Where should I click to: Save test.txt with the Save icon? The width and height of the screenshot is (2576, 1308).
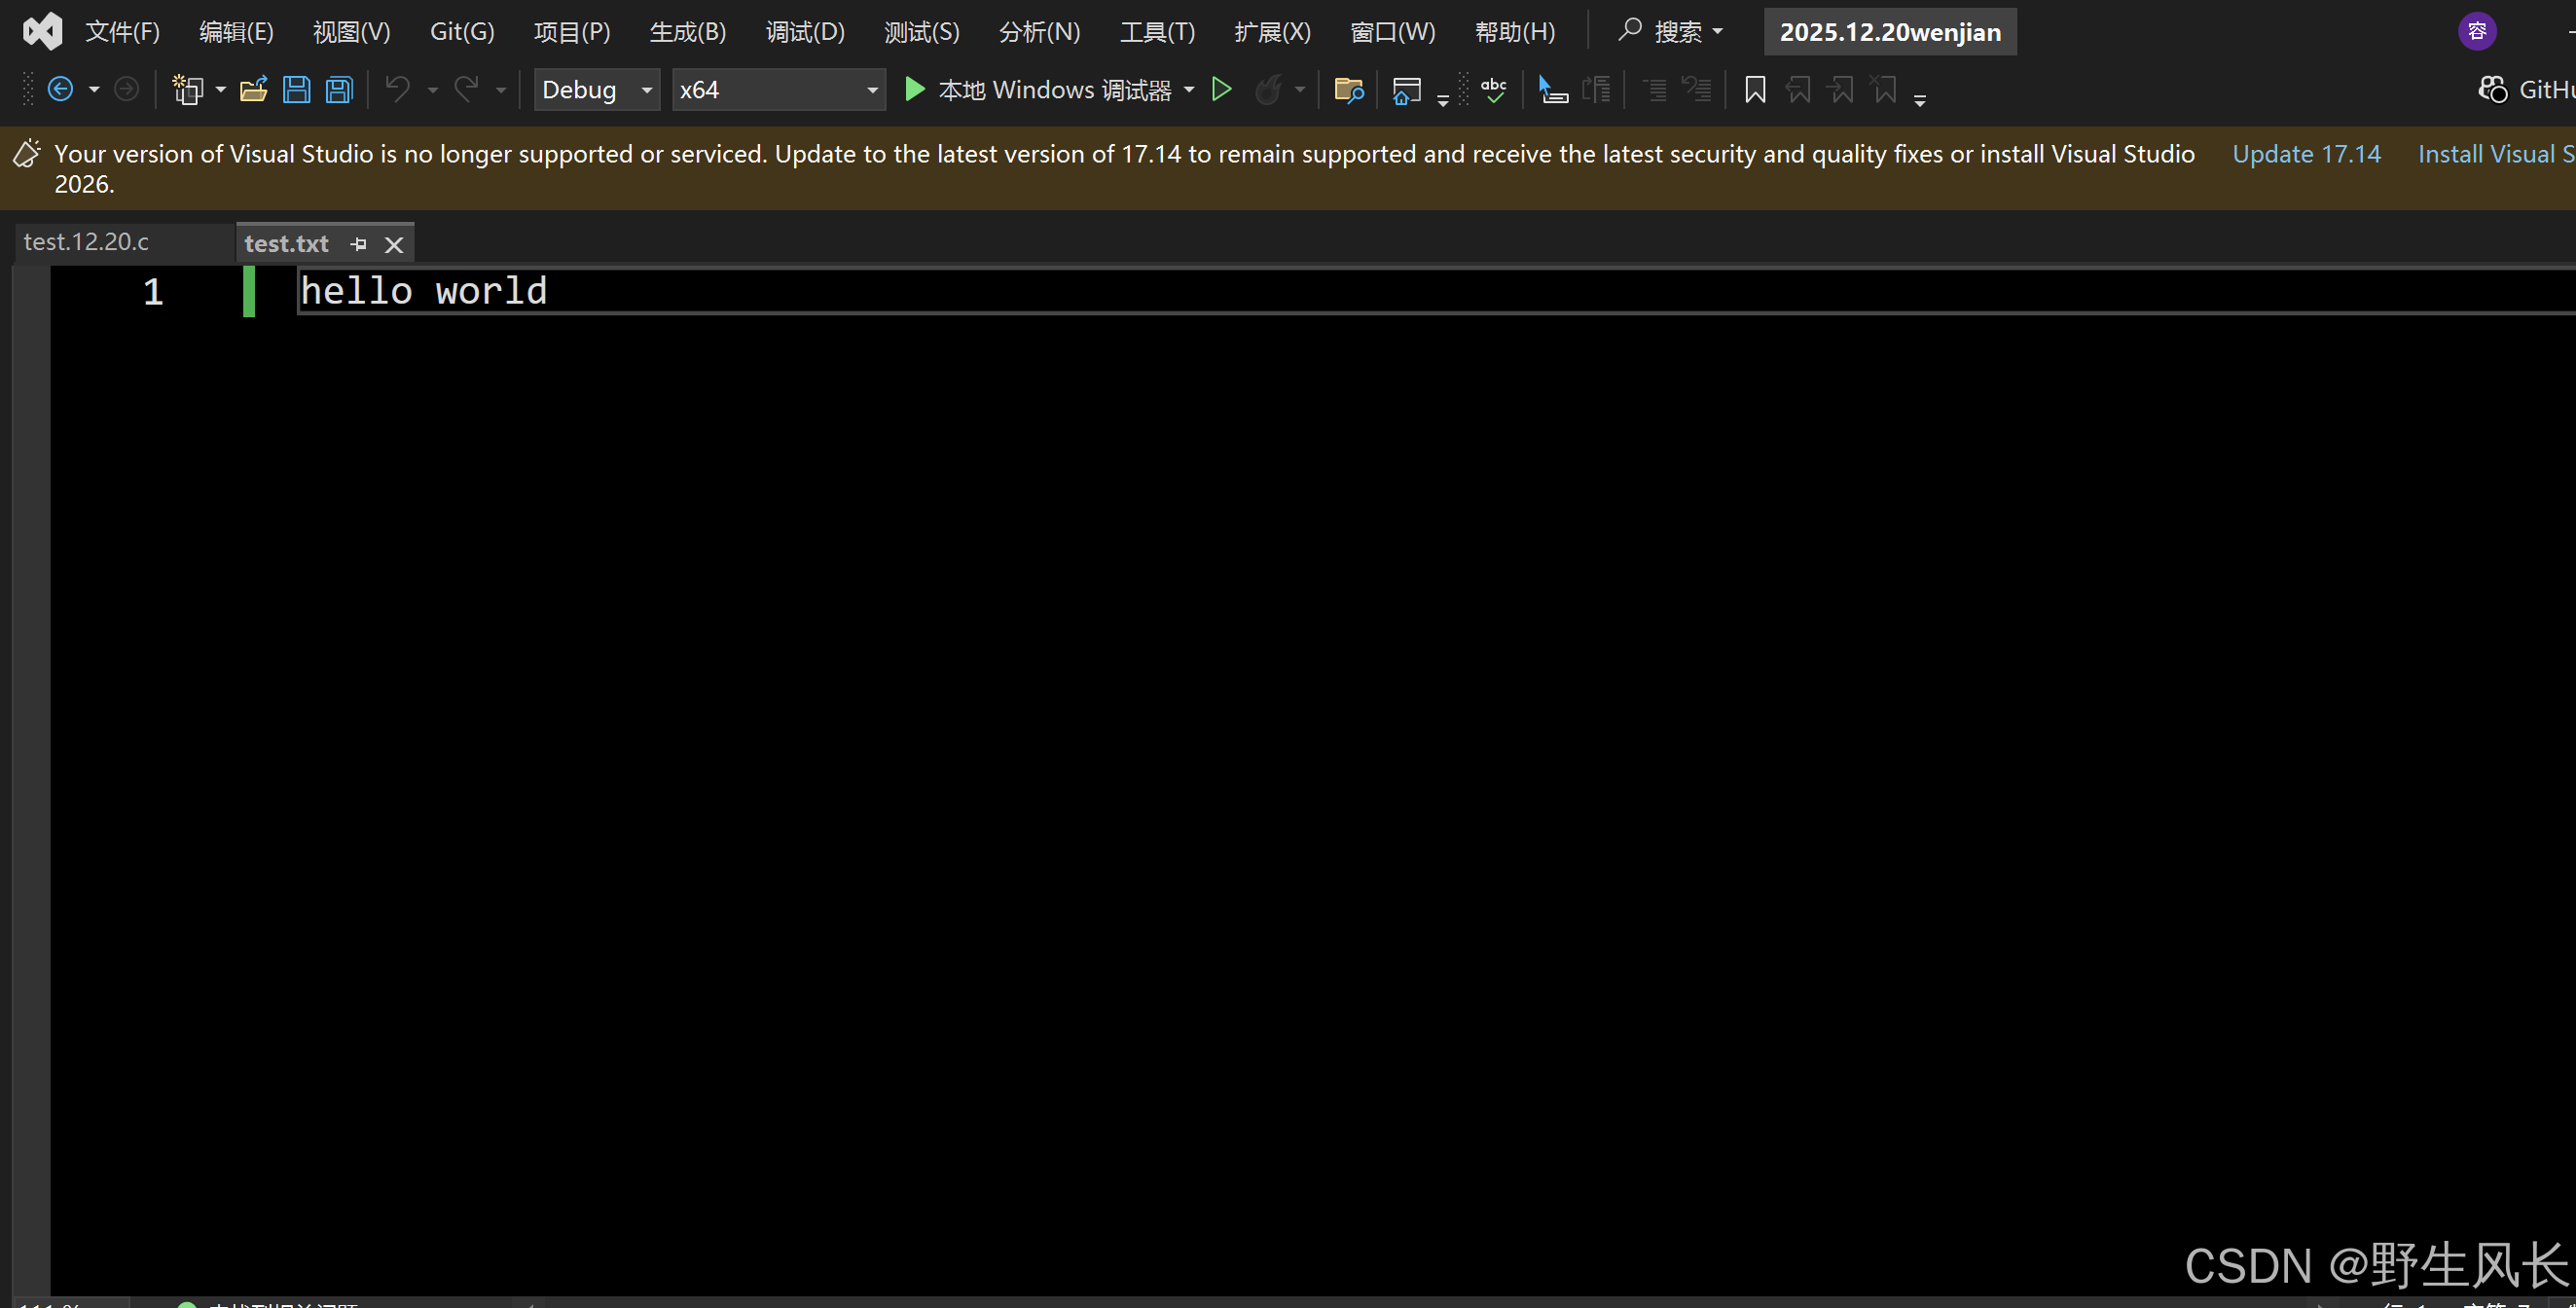296,90
